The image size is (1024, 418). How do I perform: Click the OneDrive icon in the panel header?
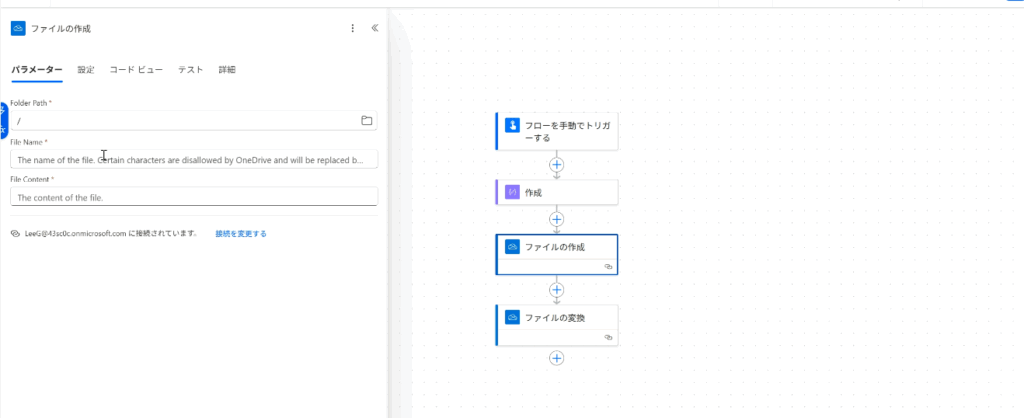click(x=18, y=28)
